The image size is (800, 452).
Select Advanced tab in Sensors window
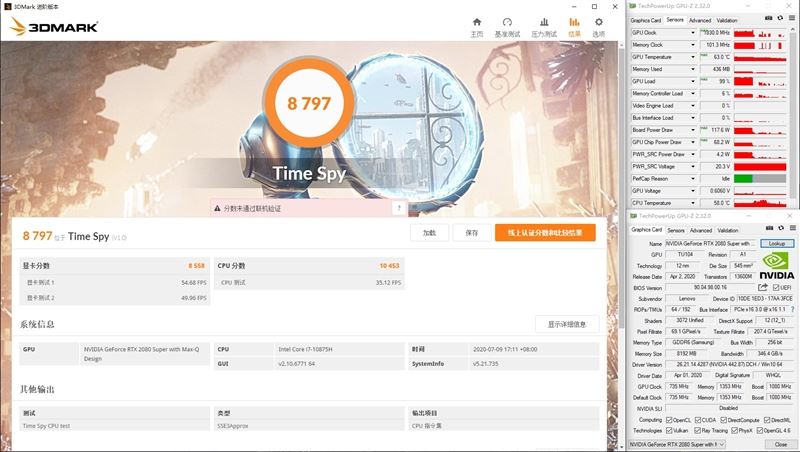pyautogui.click(x=699, y=20)
